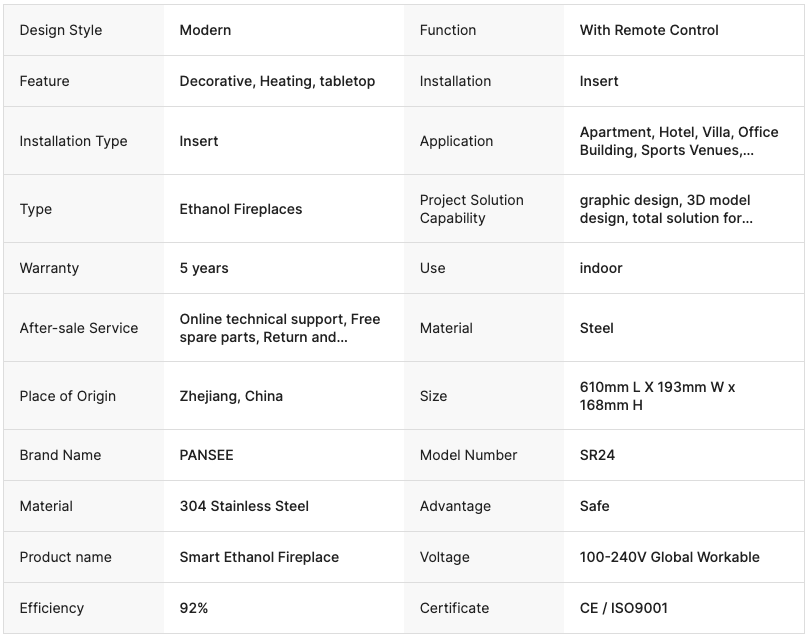Select the "Modern" design style value
This screenshot has width=809, height=638.
pyautogui.click(x=205, y=30)
